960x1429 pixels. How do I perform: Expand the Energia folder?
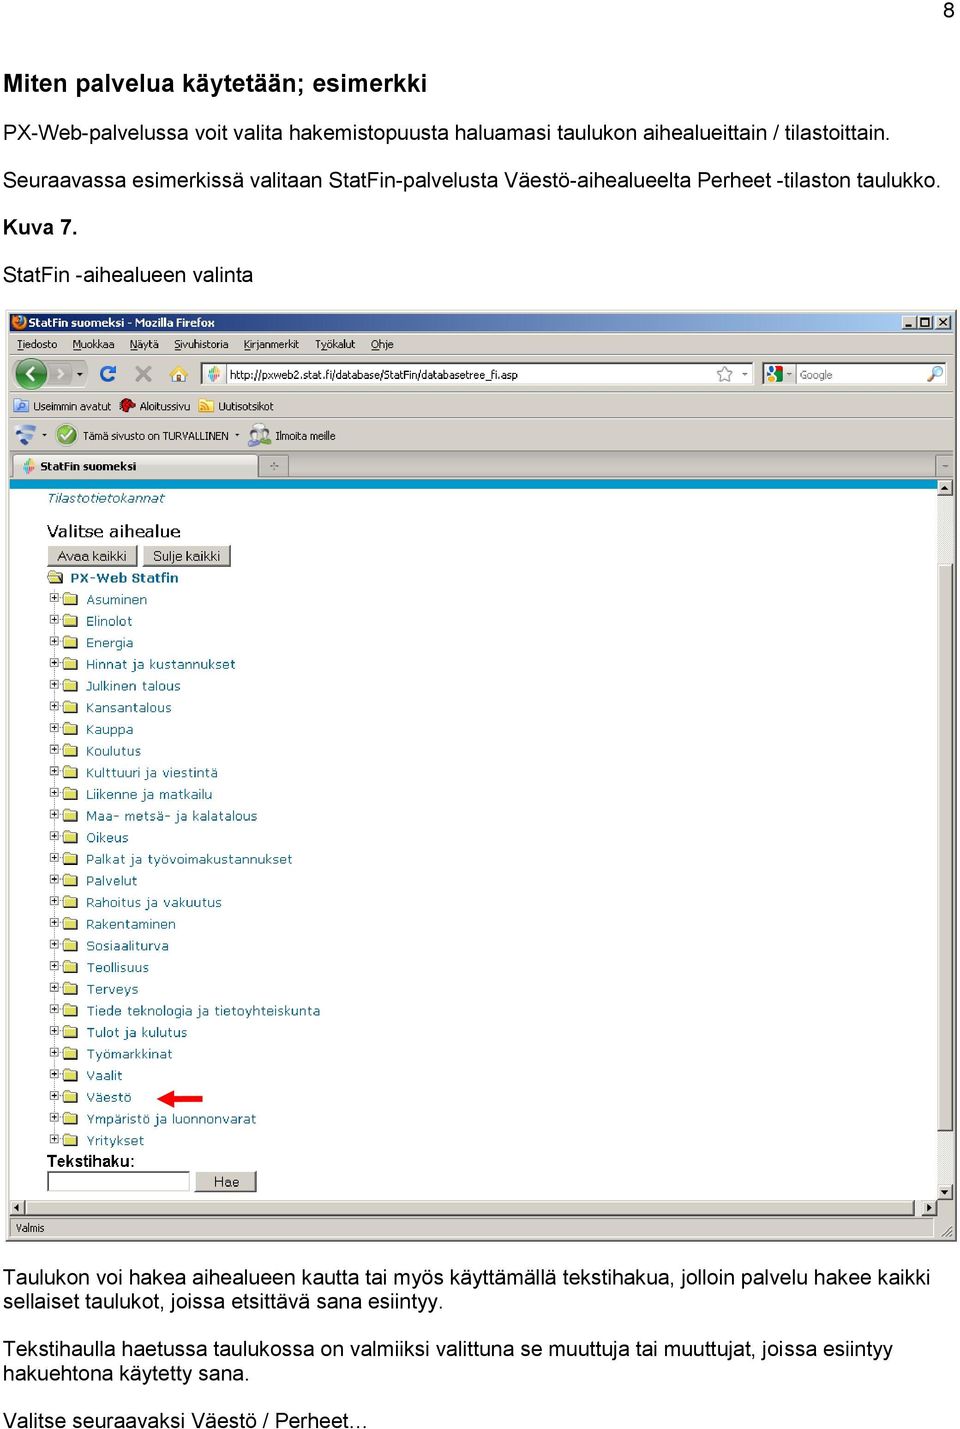pos(55,641)
